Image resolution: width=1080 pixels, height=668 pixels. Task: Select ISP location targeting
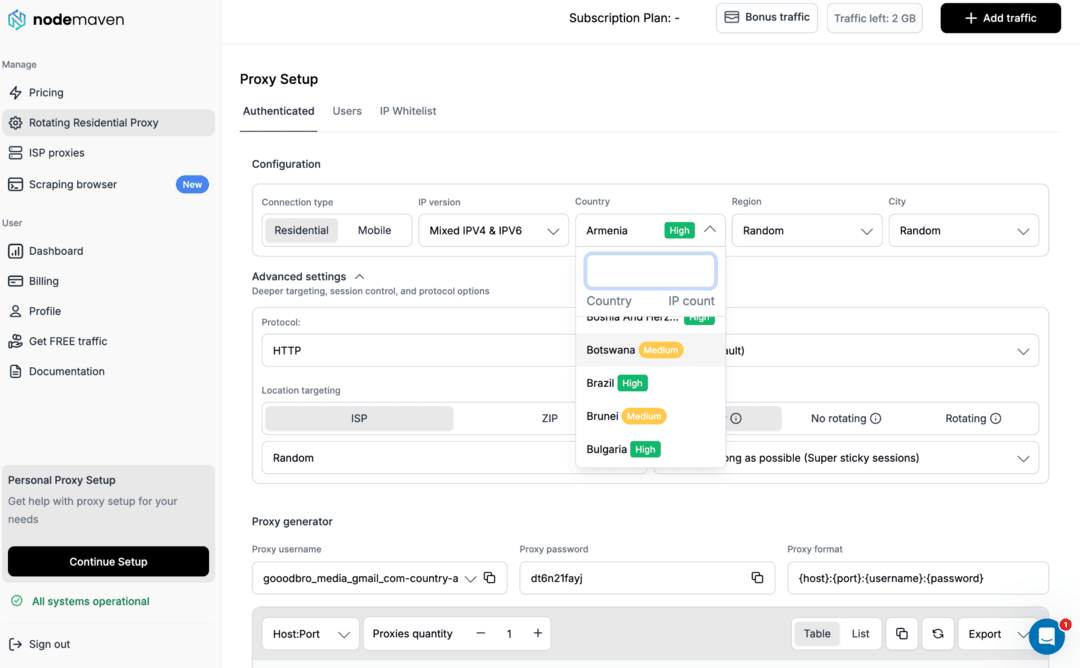(359, 418)
